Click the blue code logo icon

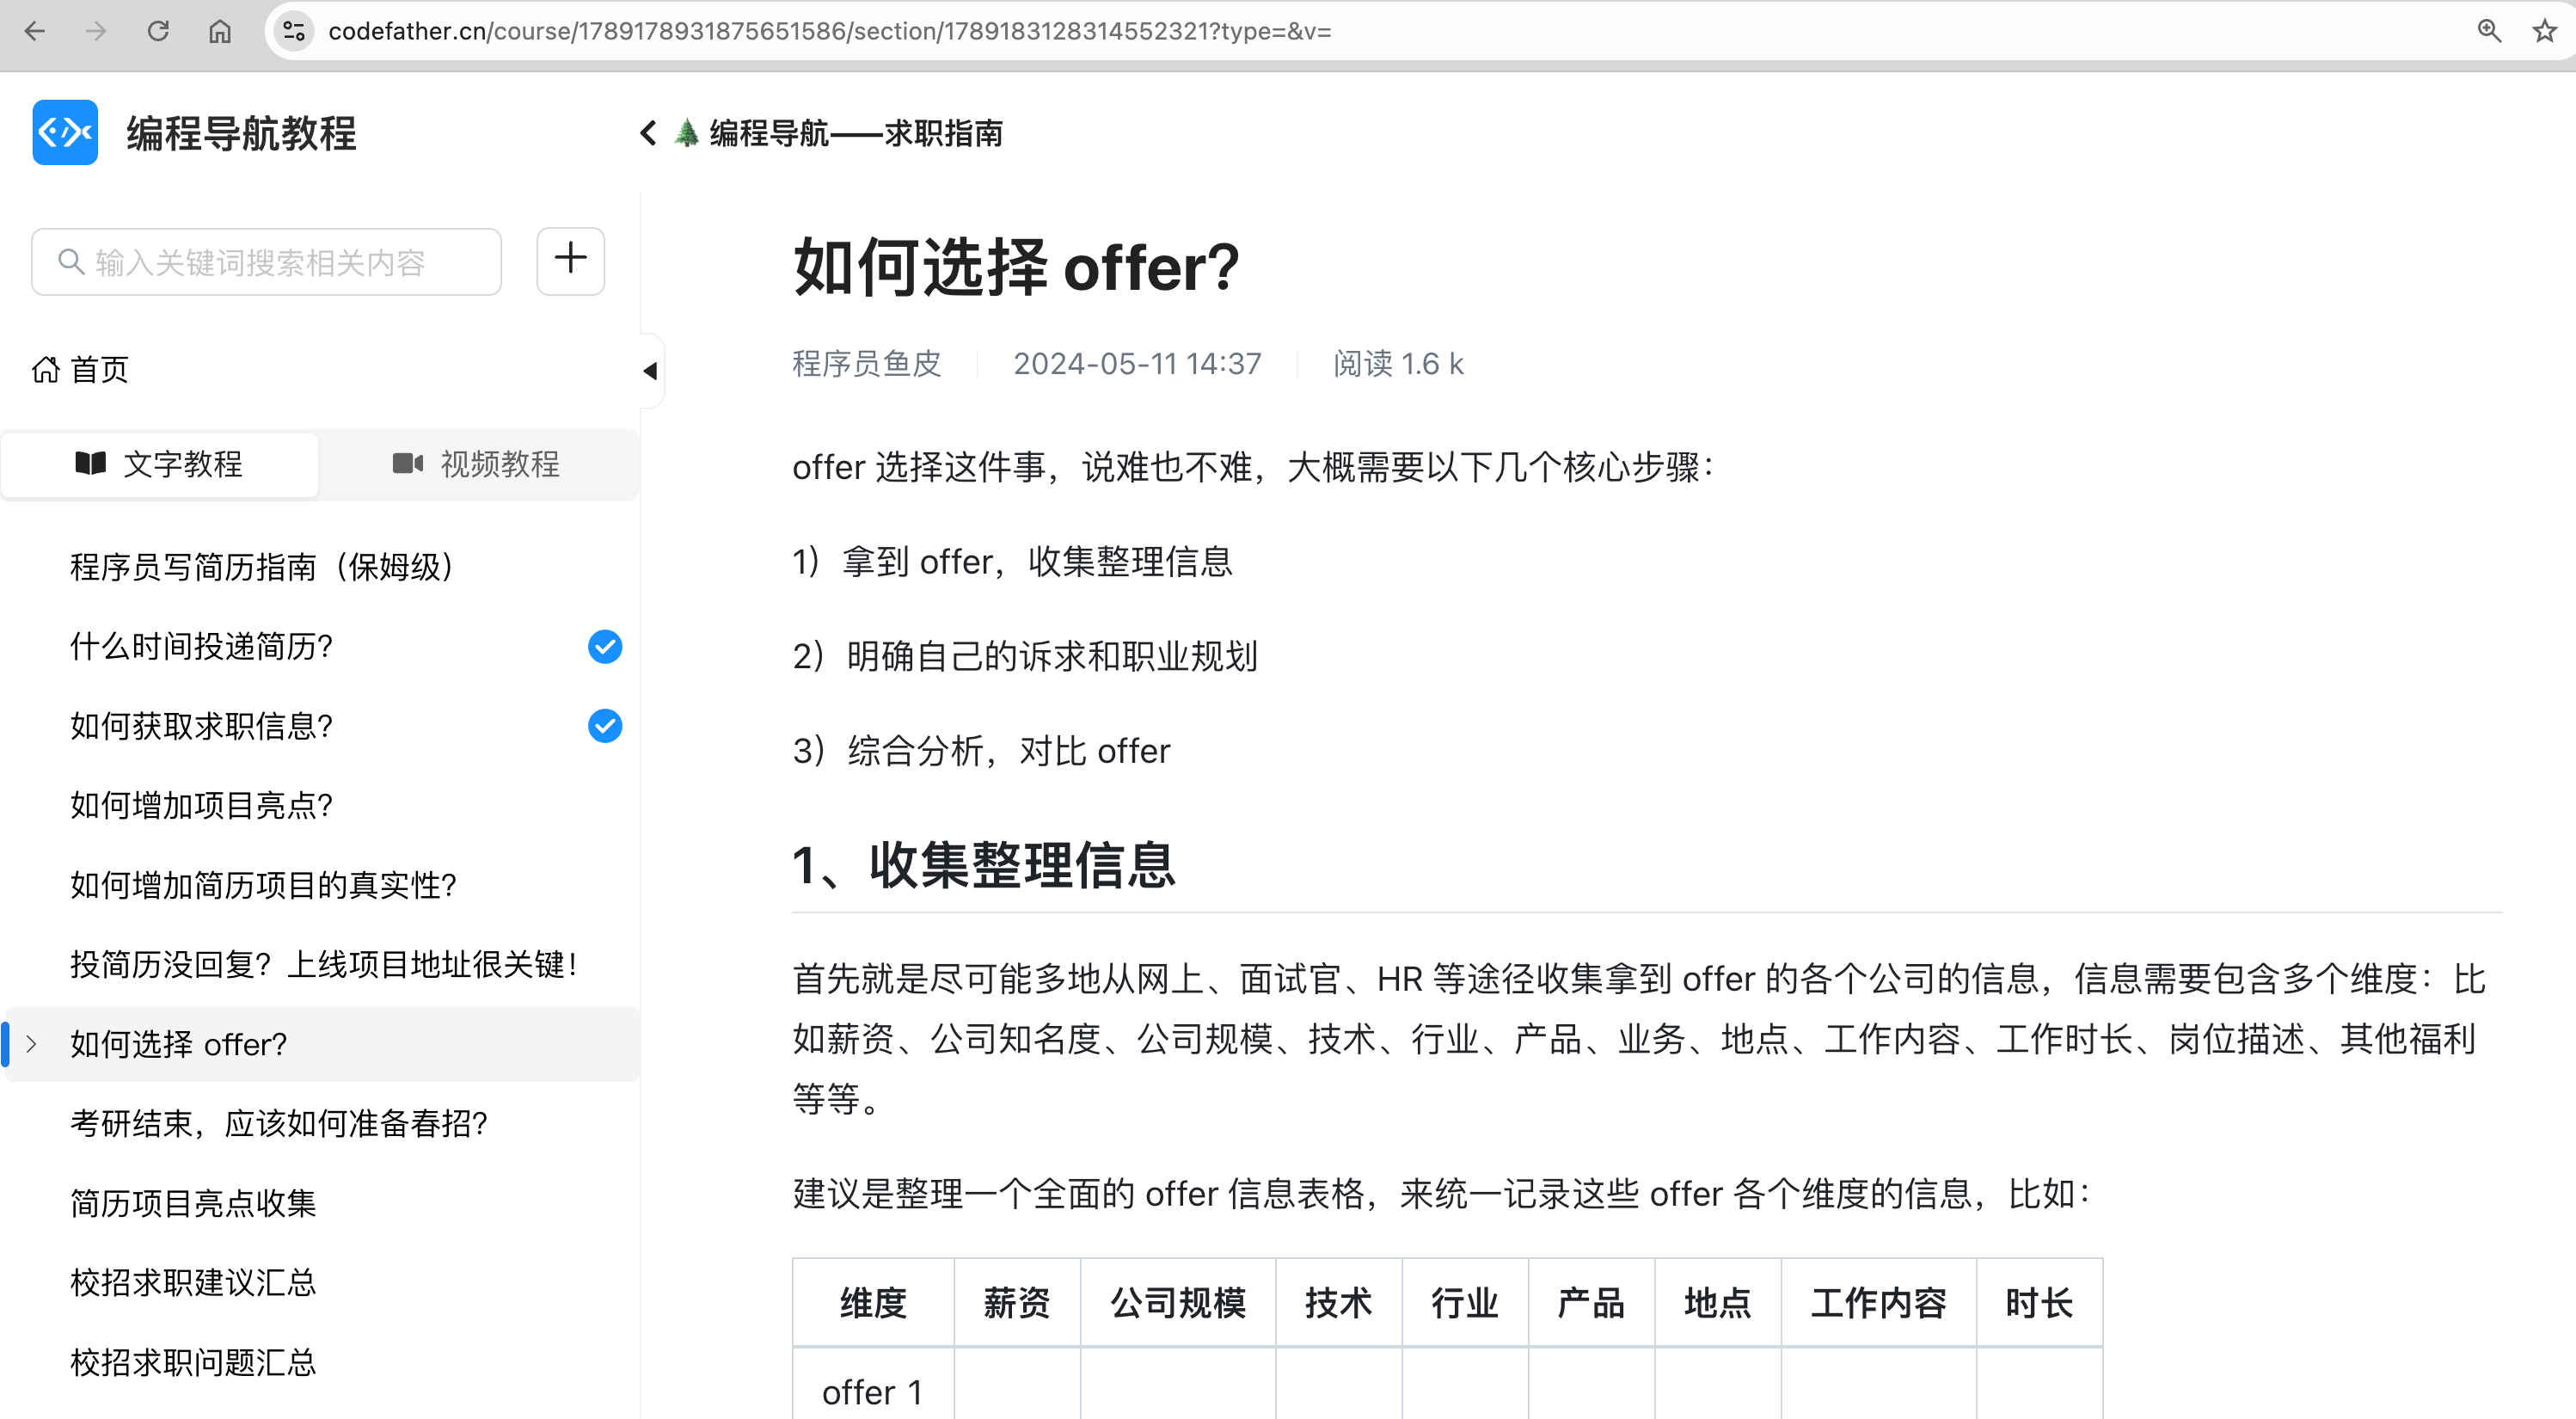65,132
